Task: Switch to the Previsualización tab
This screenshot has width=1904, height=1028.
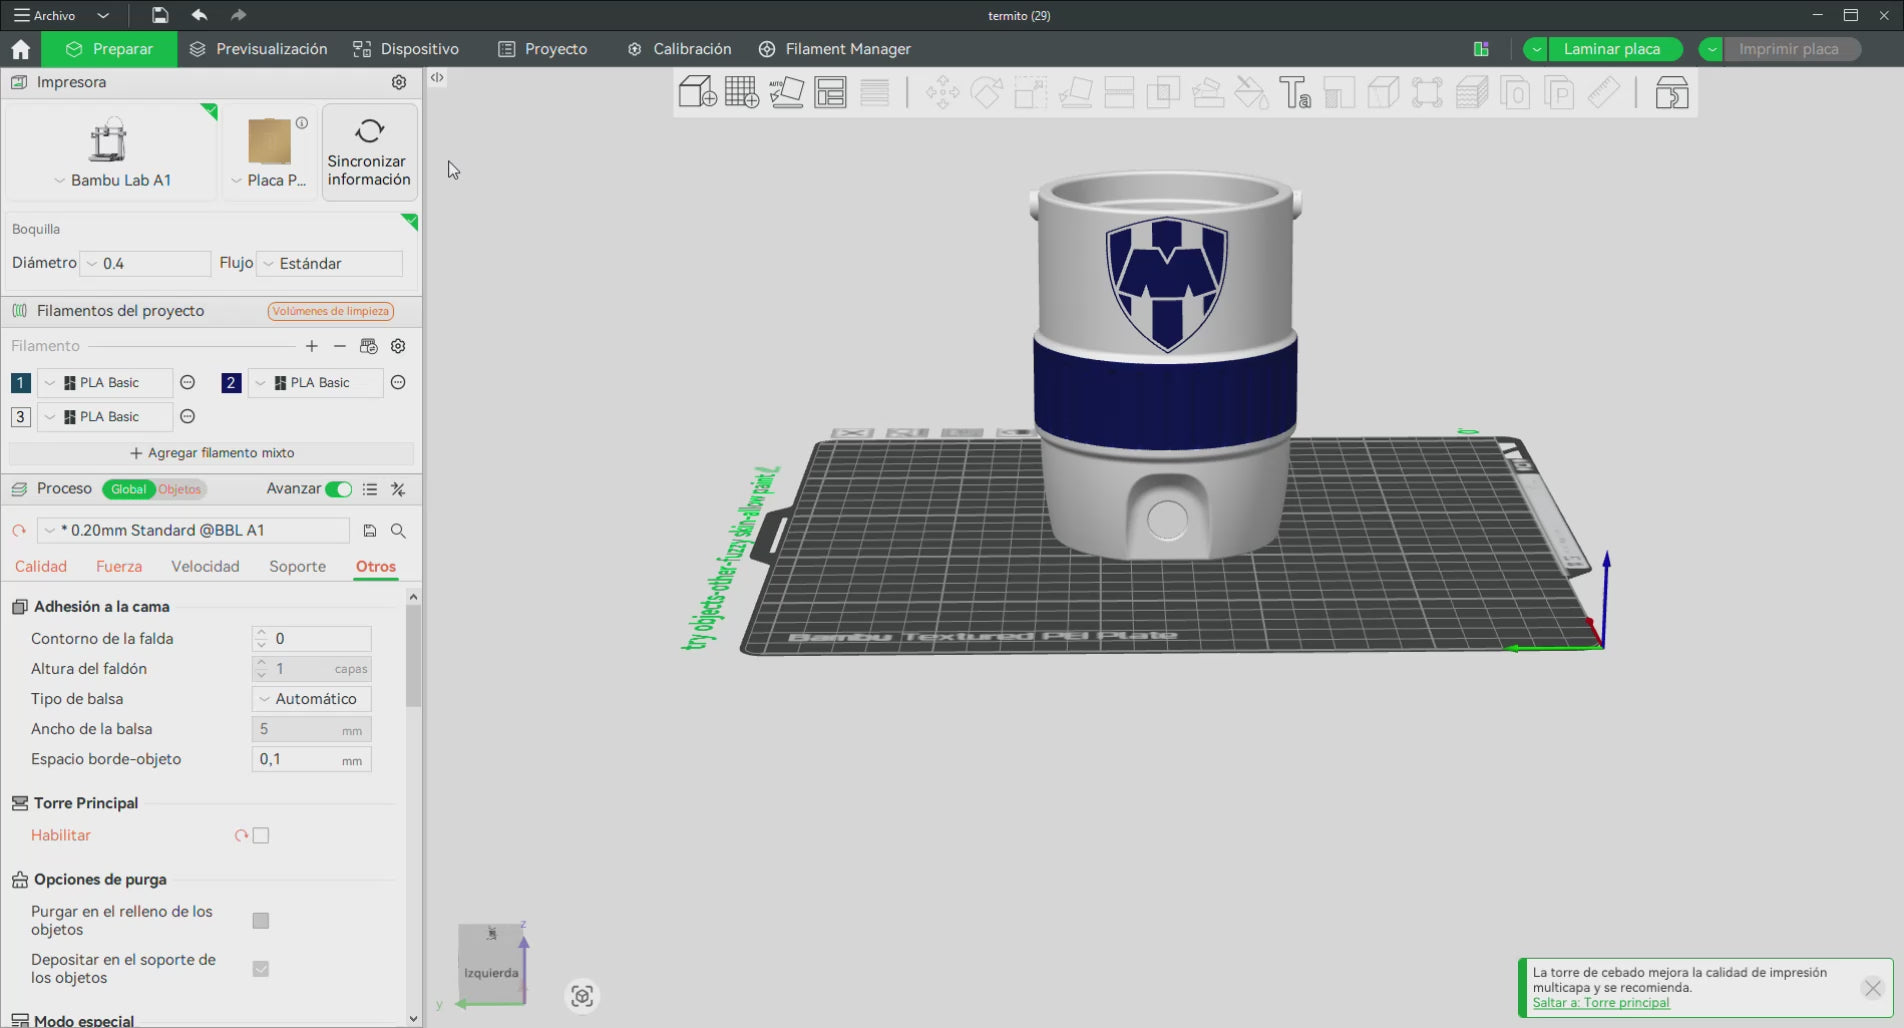Action: [259, 49]
